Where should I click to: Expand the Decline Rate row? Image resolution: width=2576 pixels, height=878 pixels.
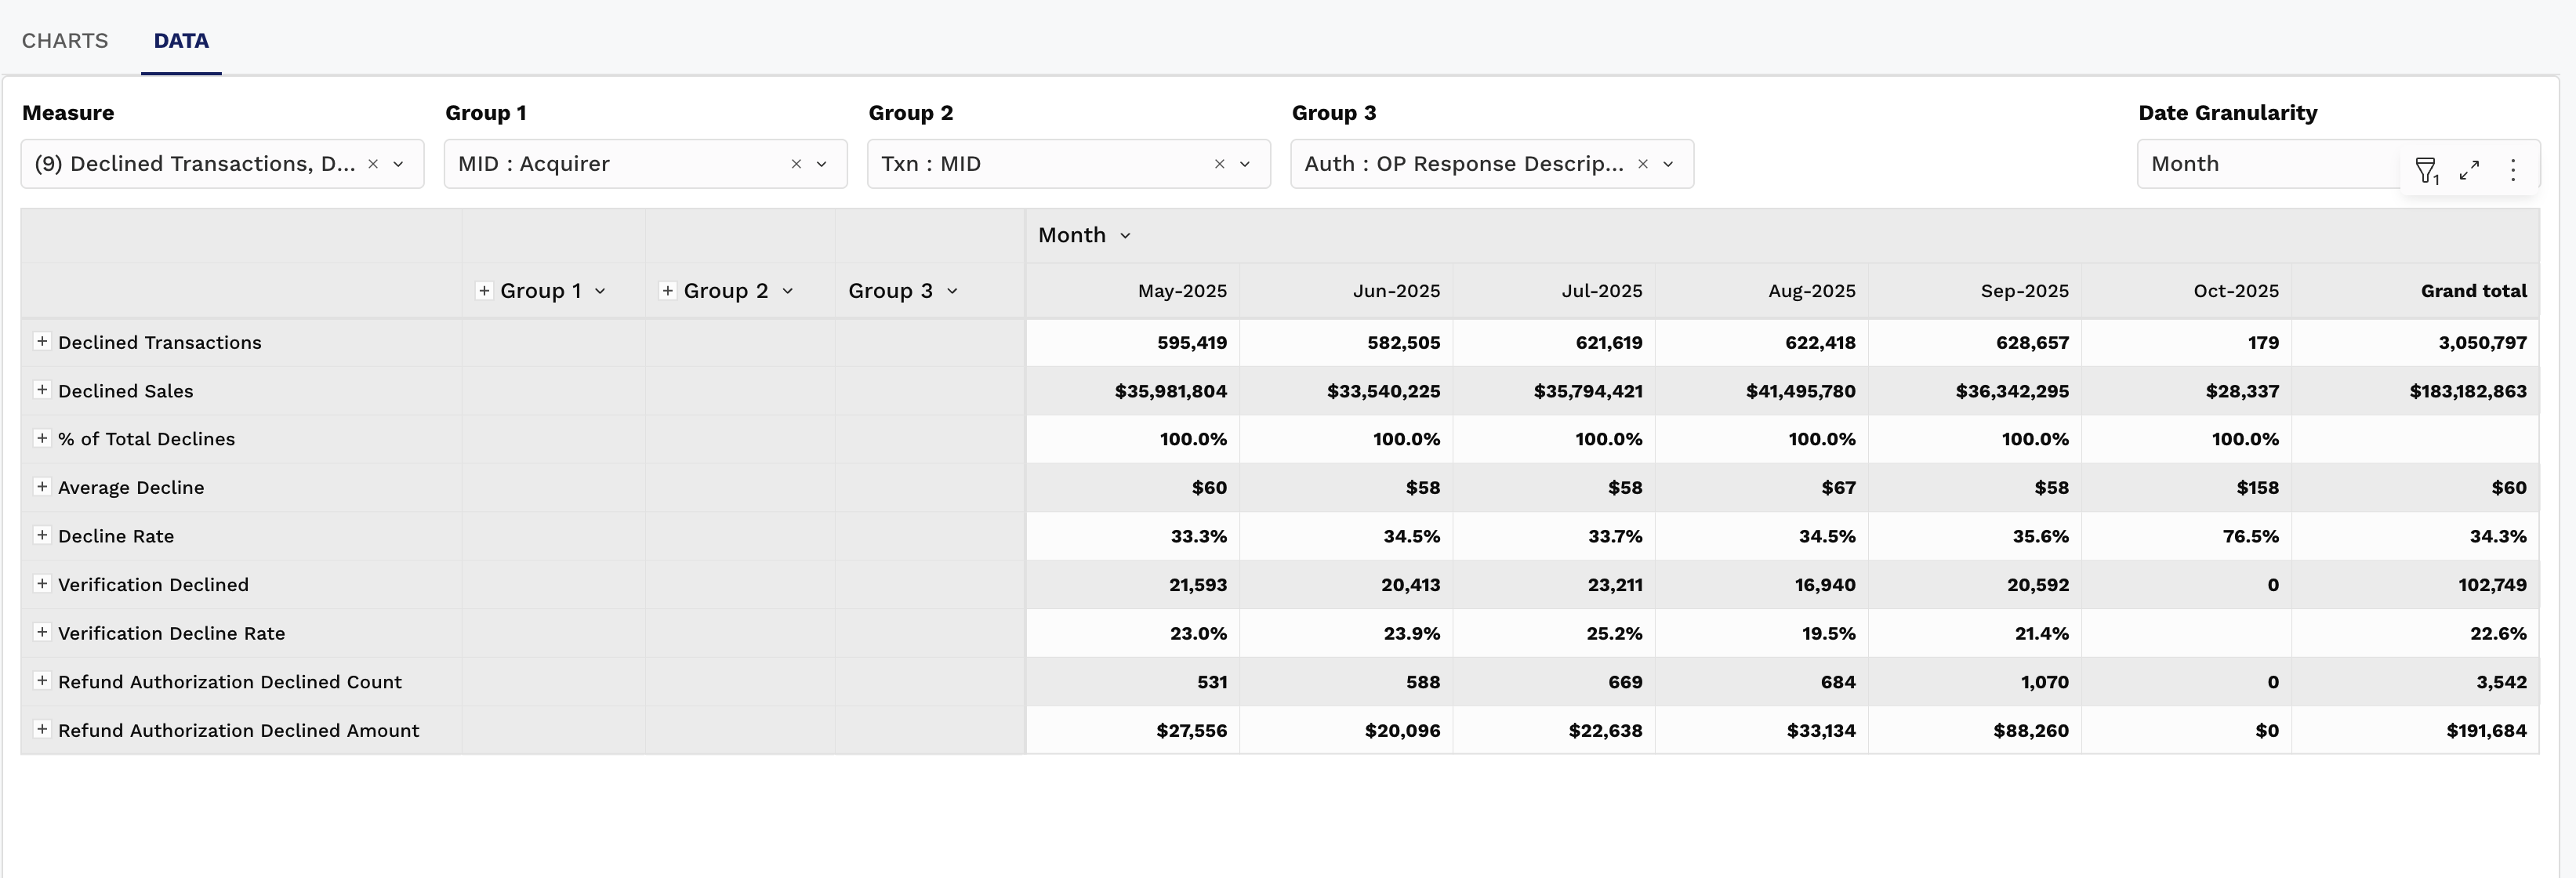pyautogui.click(x=42, y=535)
